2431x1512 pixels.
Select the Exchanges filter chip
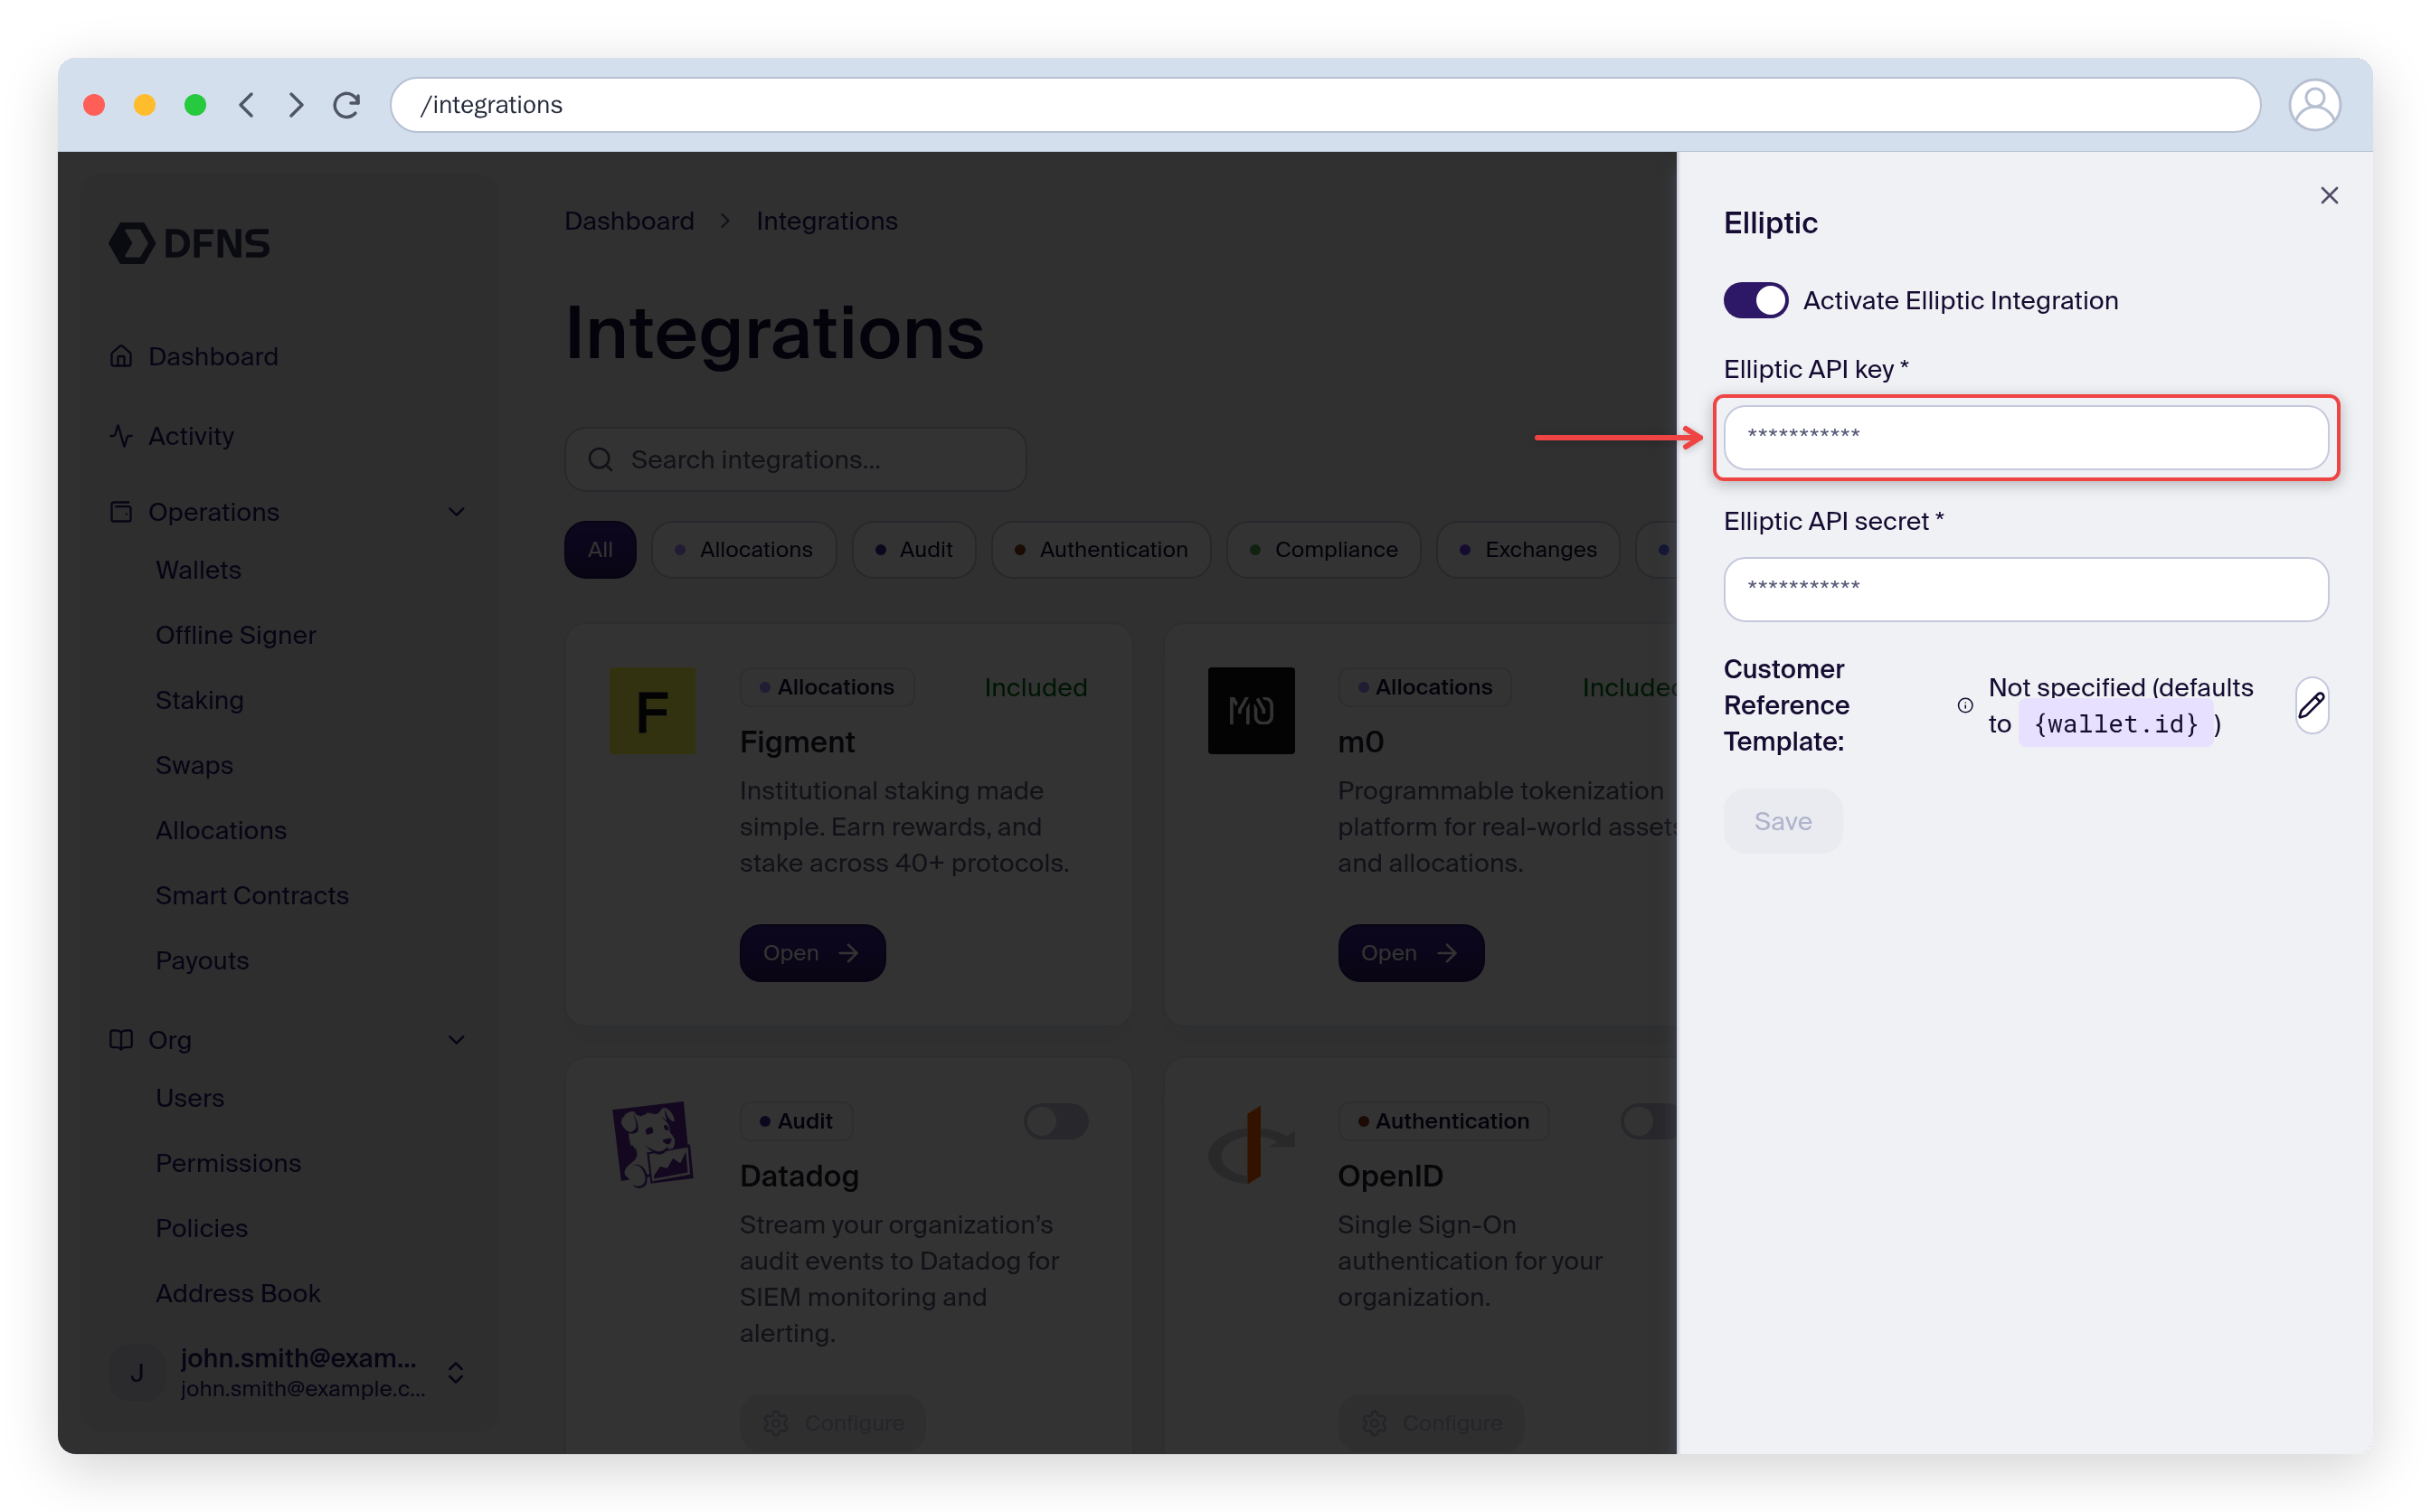pos(1527,550)
